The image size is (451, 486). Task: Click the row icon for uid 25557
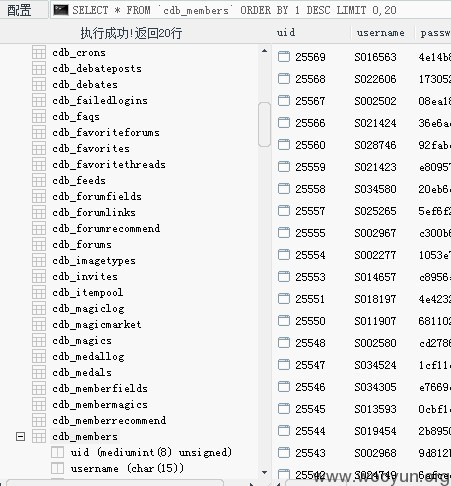coord(284,211)
